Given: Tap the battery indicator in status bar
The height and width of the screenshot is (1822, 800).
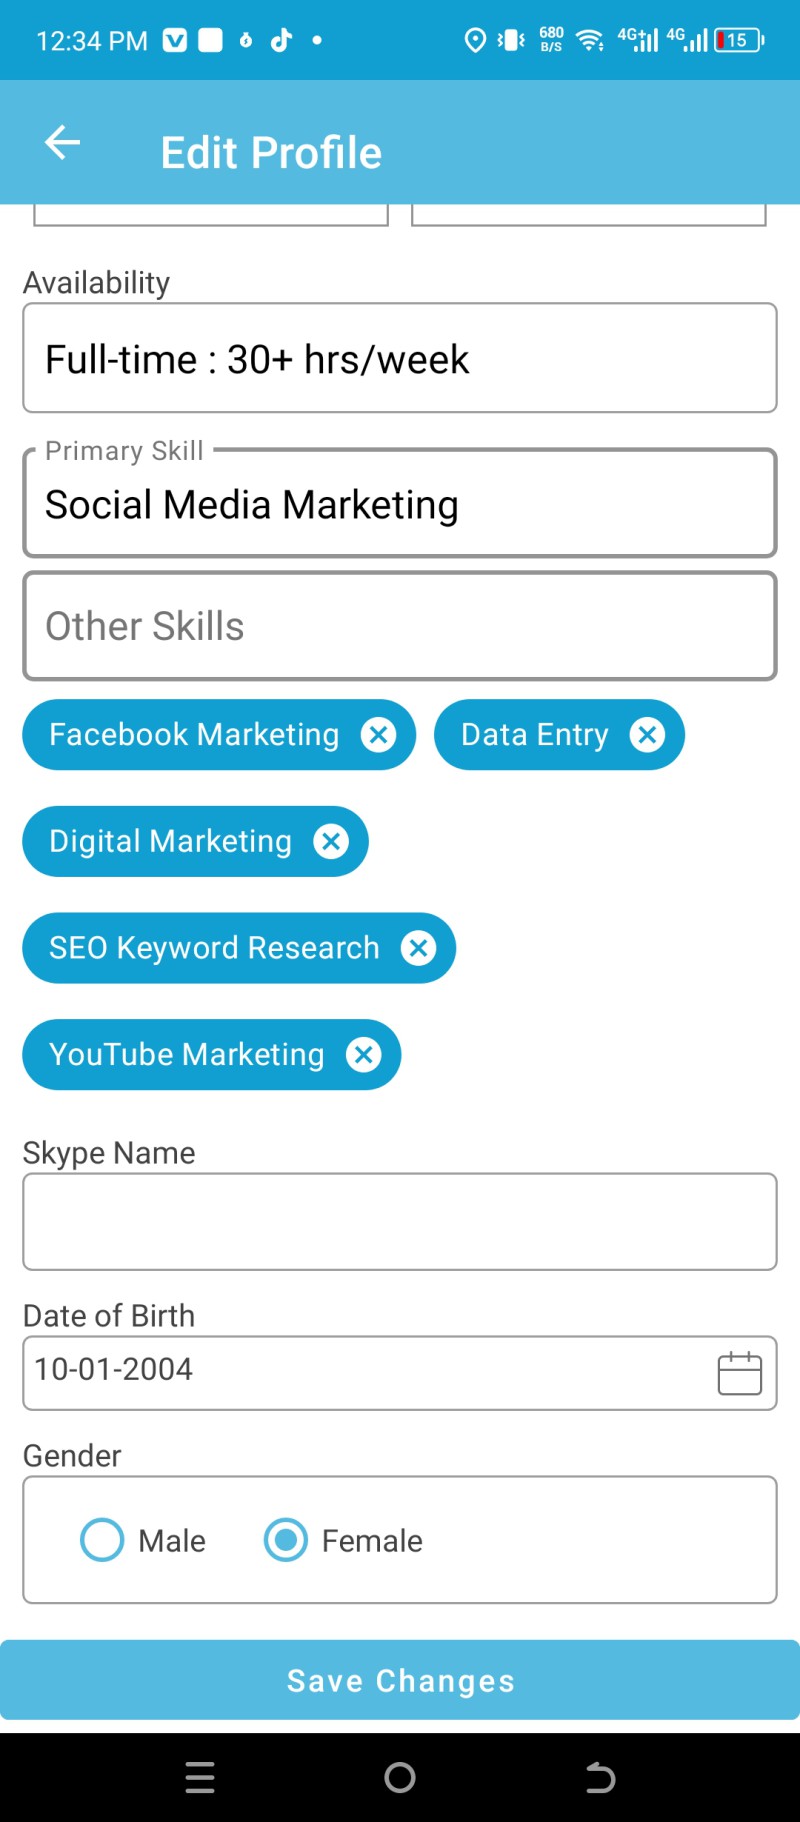Looking at the screenshot, I should pos(739,40).
